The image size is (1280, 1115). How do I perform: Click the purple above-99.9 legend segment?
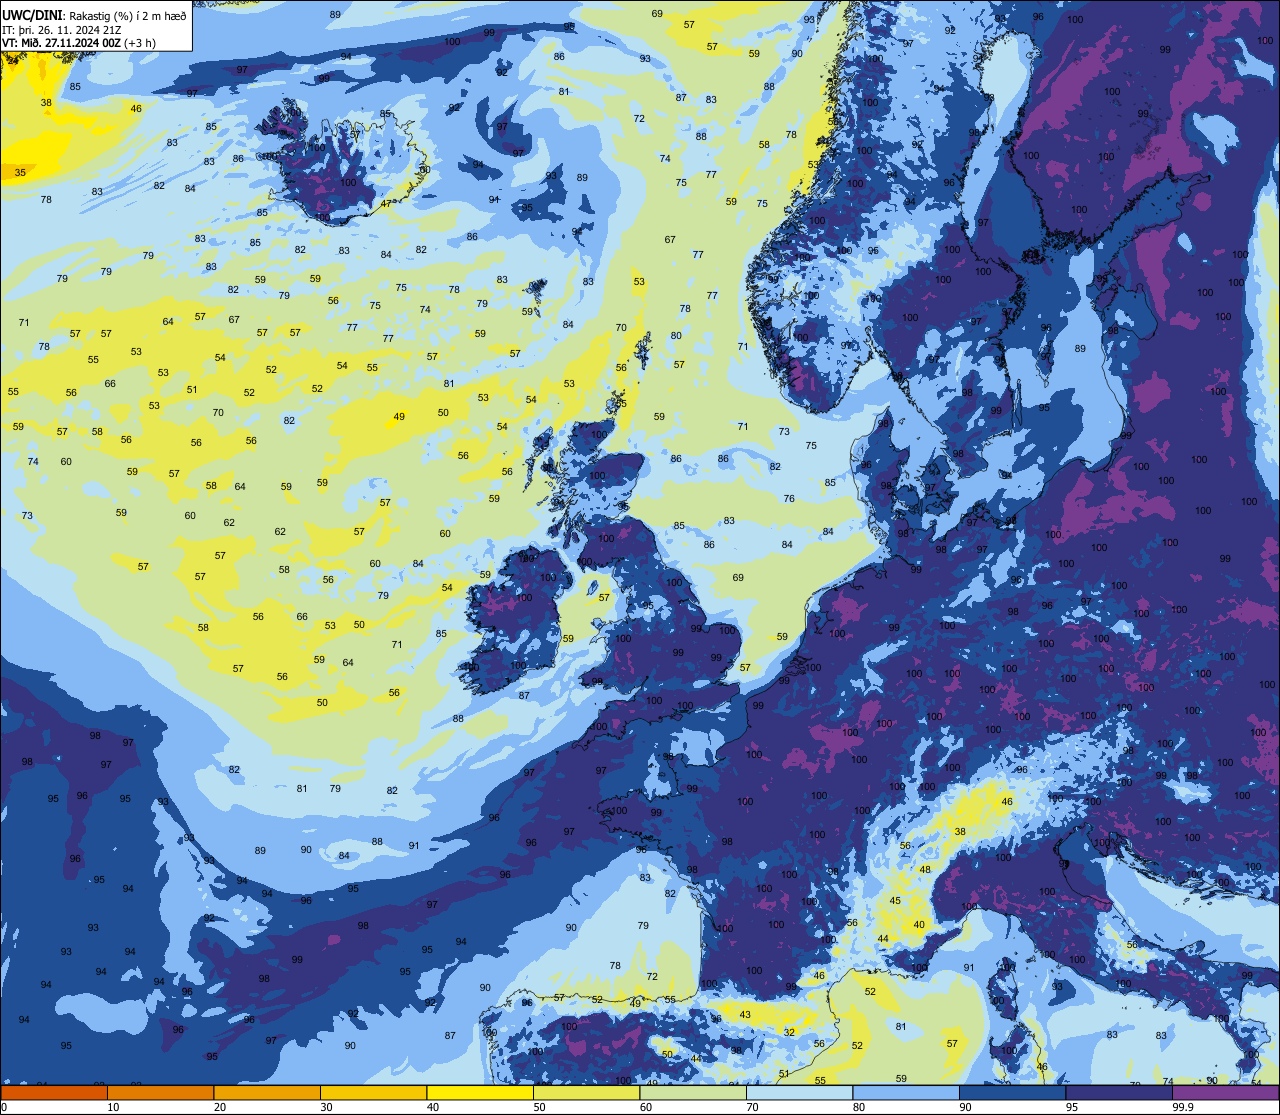[1225, 1092]
